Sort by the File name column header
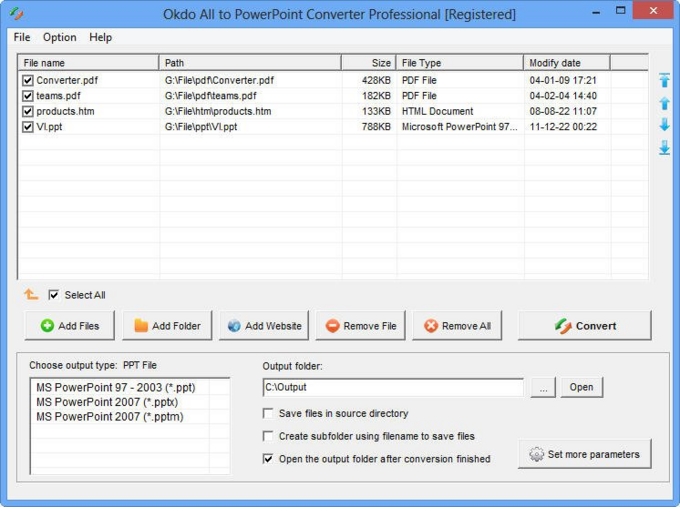 88,63
